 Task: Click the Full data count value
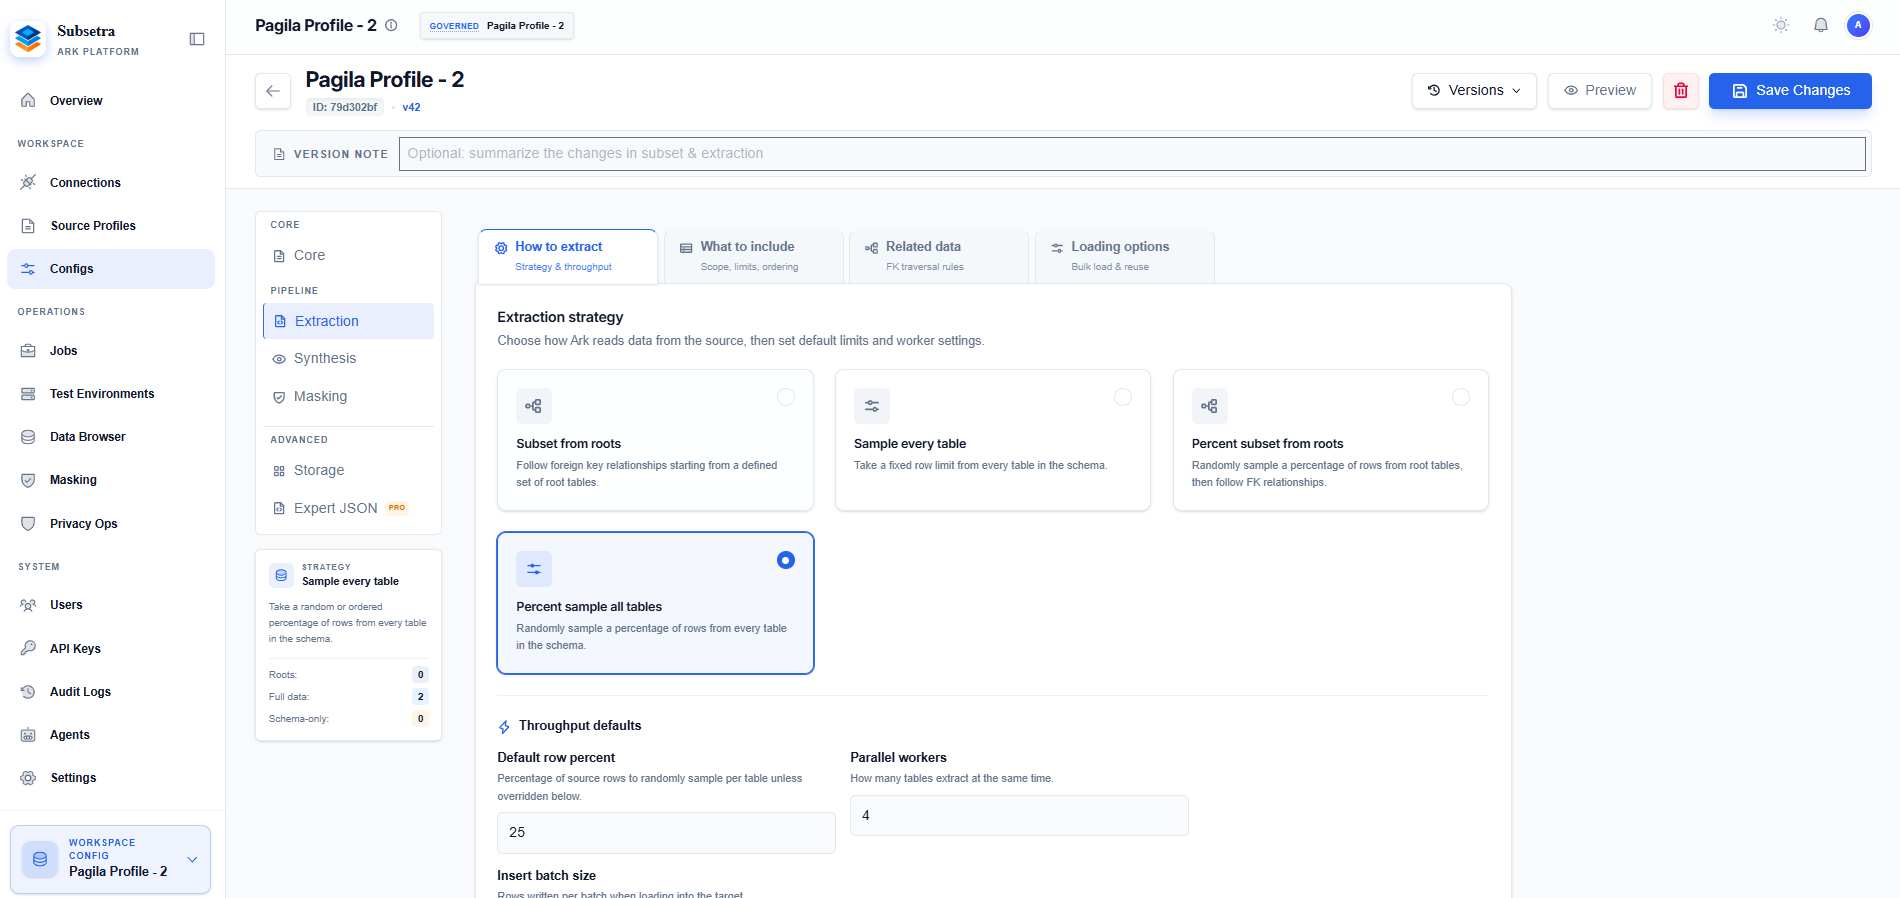point(421,697)
